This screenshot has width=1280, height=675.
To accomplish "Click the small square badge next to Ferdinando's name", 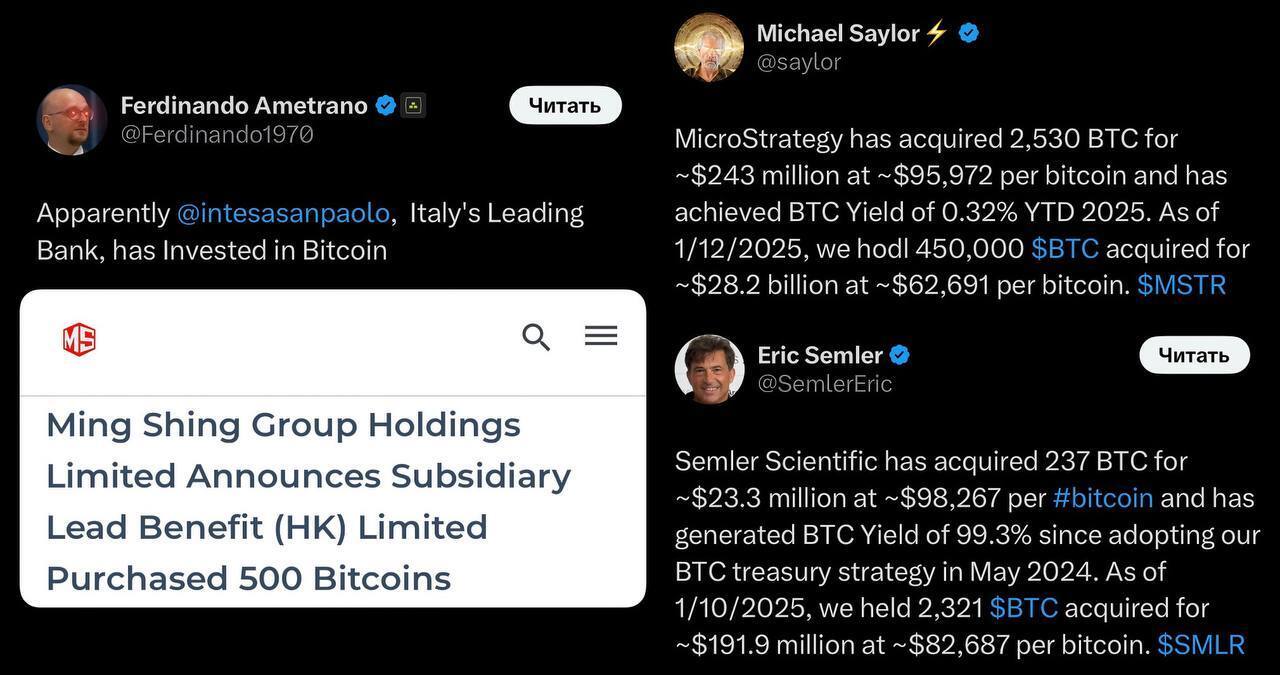I will coord(414,104).
